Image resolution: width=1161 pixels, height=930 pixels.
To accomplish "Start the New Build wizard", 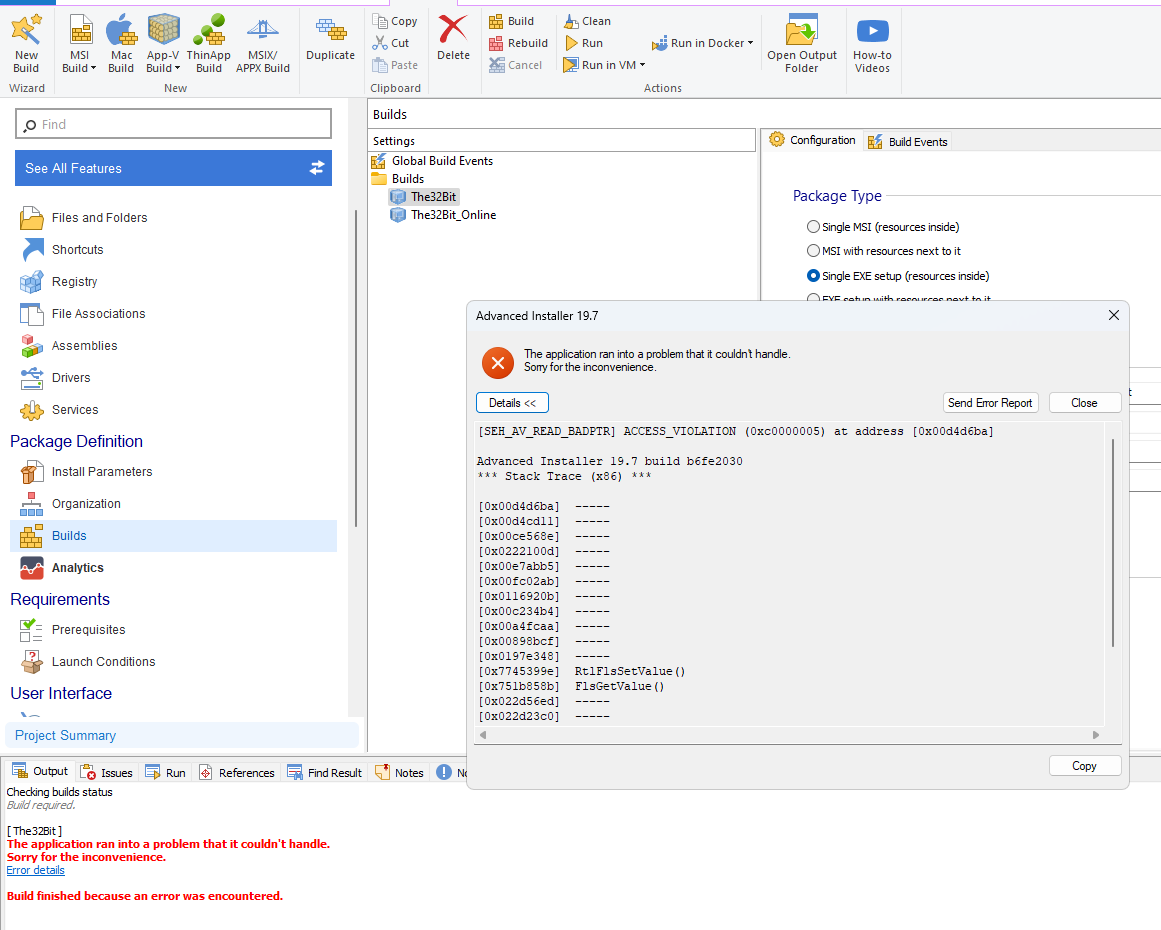I will 26,42.
